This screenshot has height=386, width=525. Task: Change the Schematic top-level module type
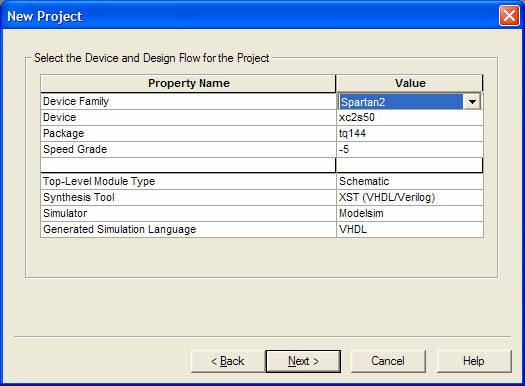409,181
